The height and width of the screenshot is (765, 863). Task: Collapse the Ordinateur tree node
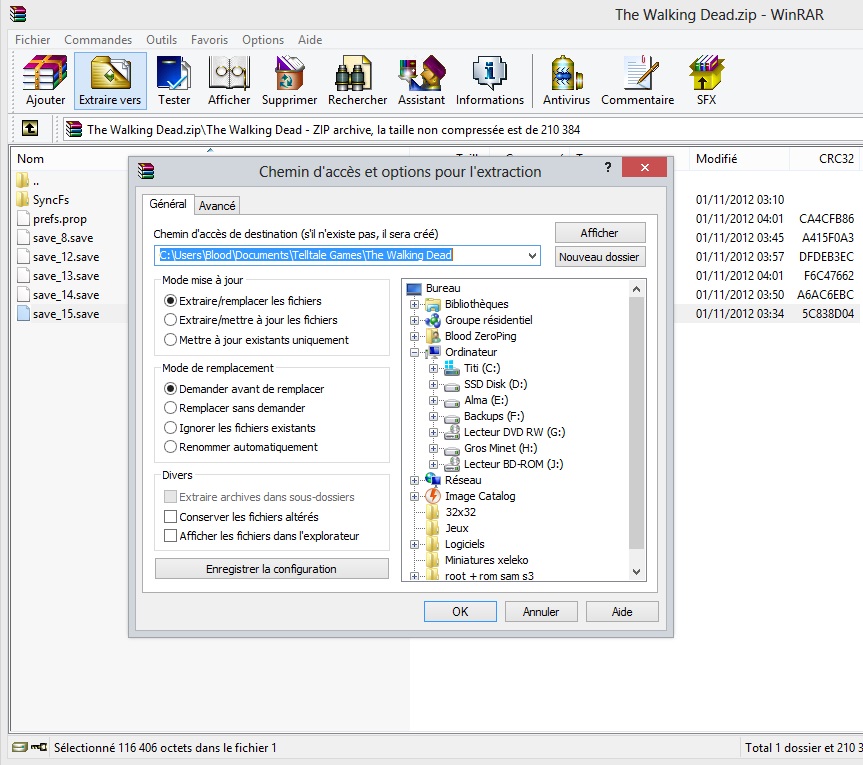[414, 352]
